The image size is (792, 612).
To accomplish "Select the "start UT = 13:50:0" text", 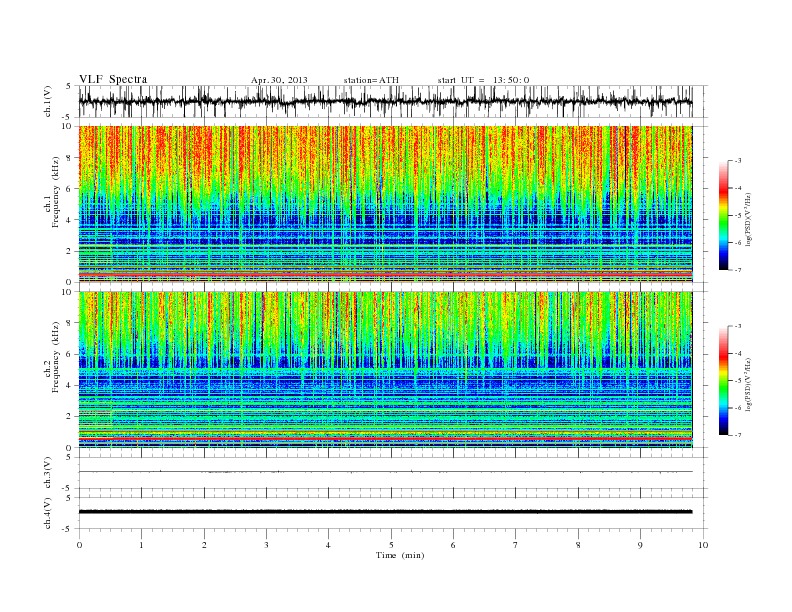I will [483, 80].
